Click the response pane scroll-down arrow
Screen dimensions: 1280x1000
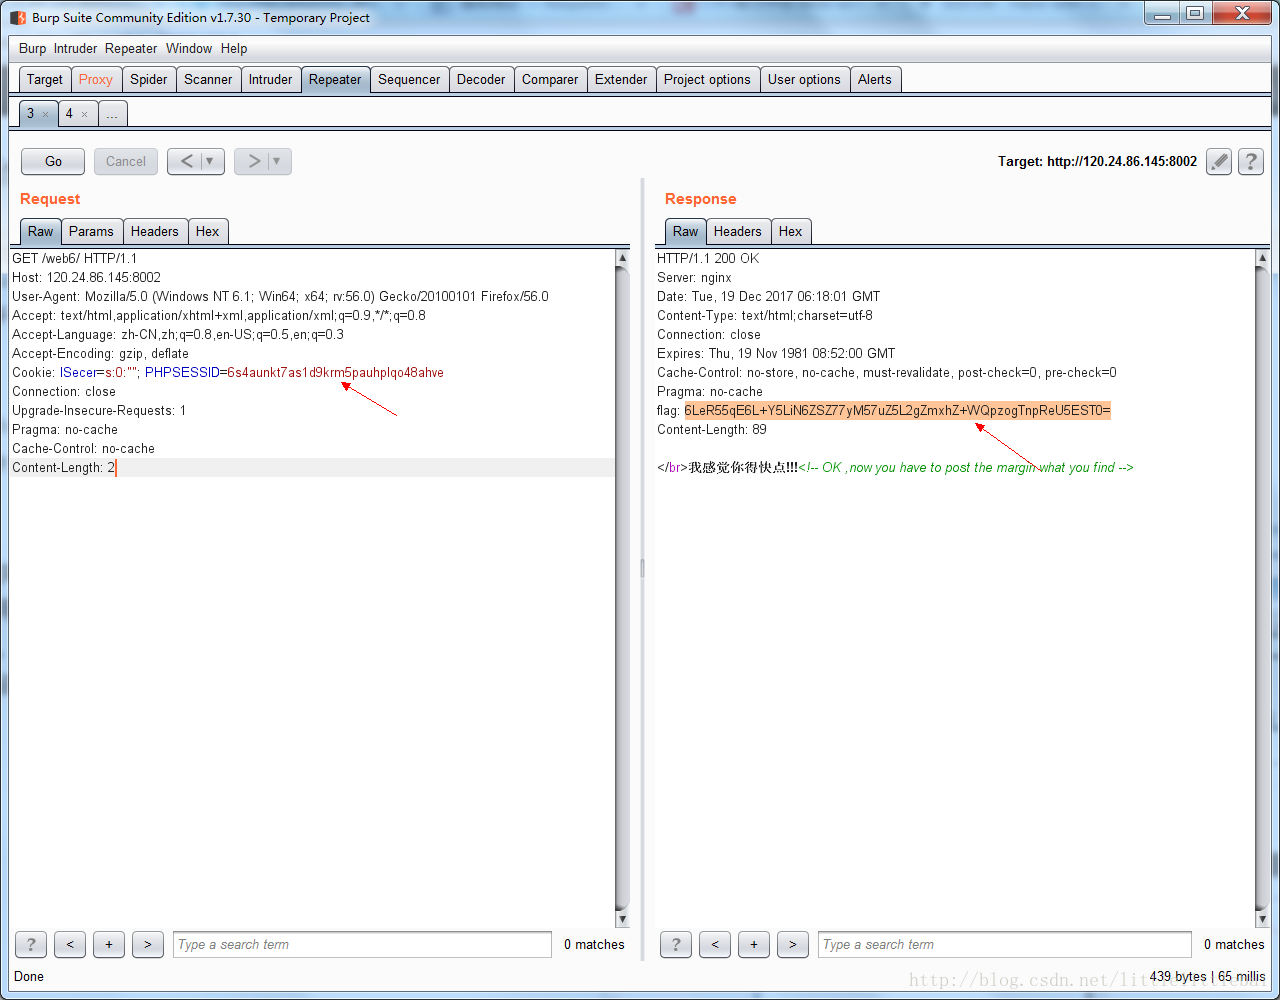point(1262,919)
